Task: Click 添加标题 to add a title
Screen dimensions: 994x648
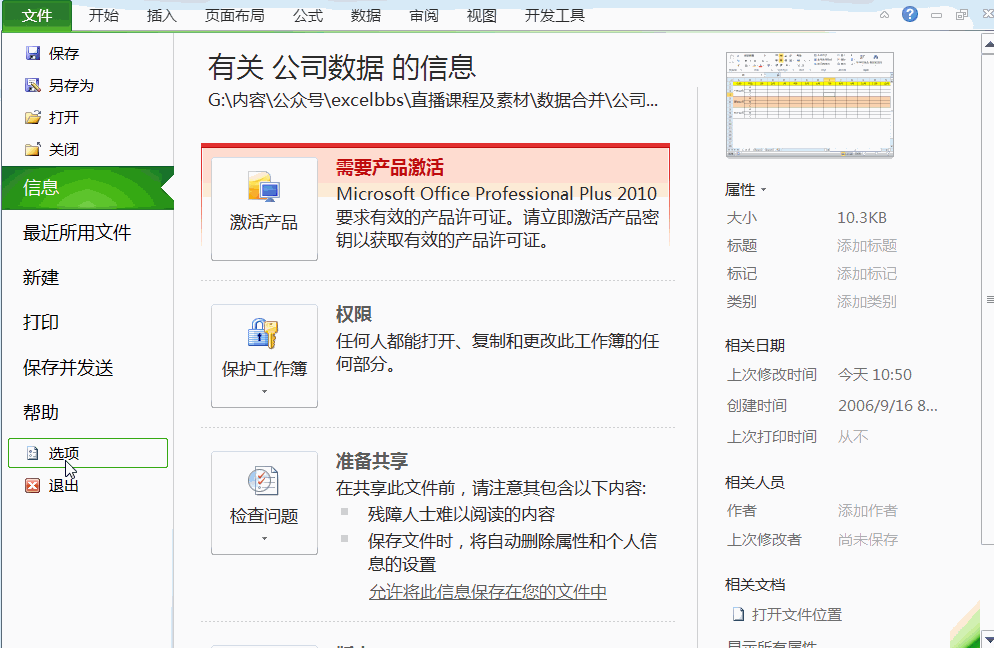Action: [867, 245]
